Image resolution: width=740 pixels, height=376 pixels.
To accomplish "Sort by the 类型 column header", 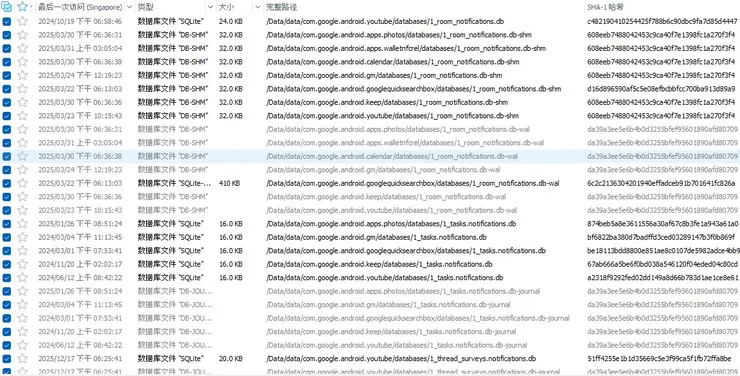I will [145, 7].
